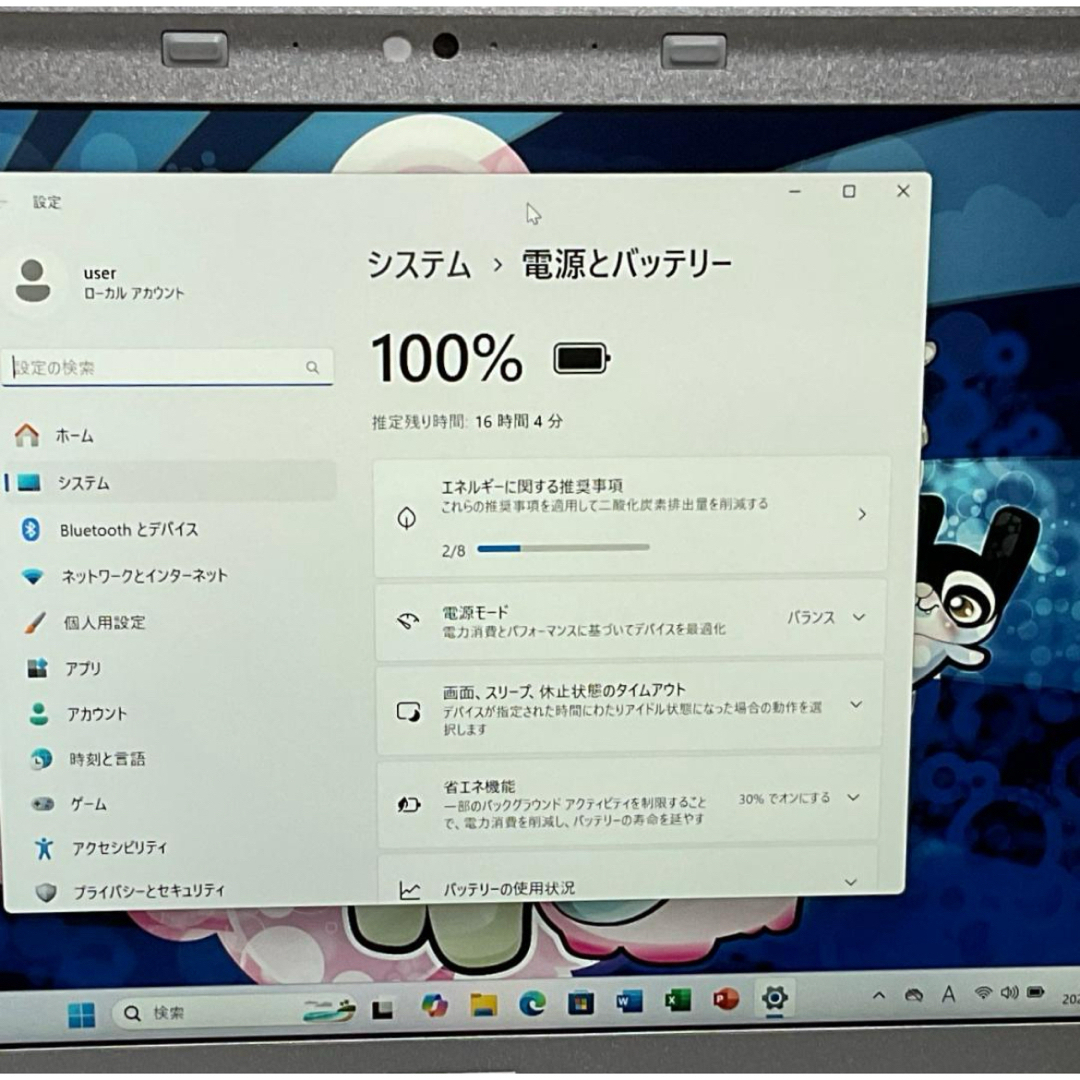This screenshot has height=1080, width=1080.
Task: Click the 推定残り時間 16 時間 4 分 text
Action: coord(467,422)
